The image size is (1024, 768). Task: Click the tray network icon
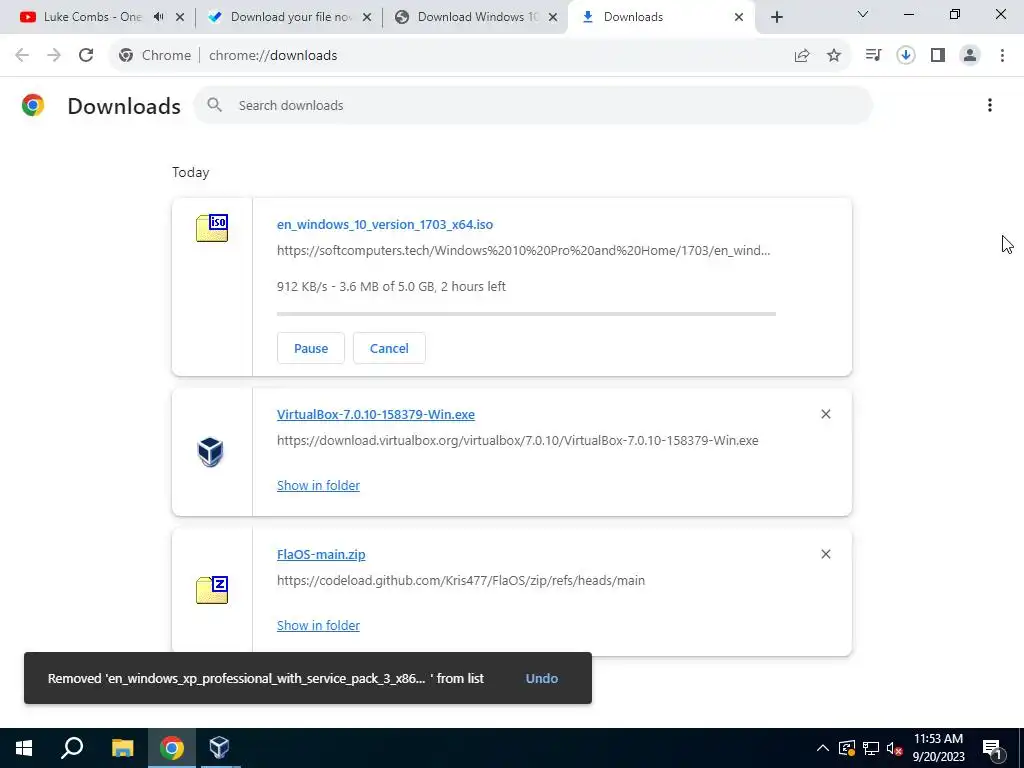(871, 748)
